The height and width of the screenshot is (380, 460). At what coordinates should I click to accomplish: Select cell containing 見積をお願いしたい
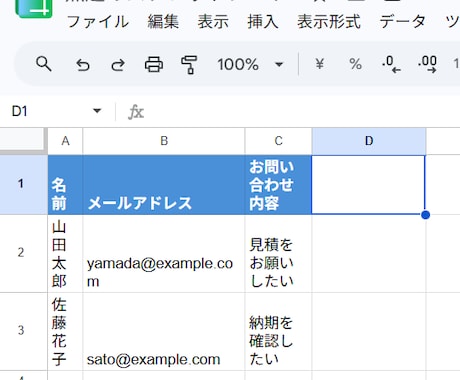click(x=278, y=253)
